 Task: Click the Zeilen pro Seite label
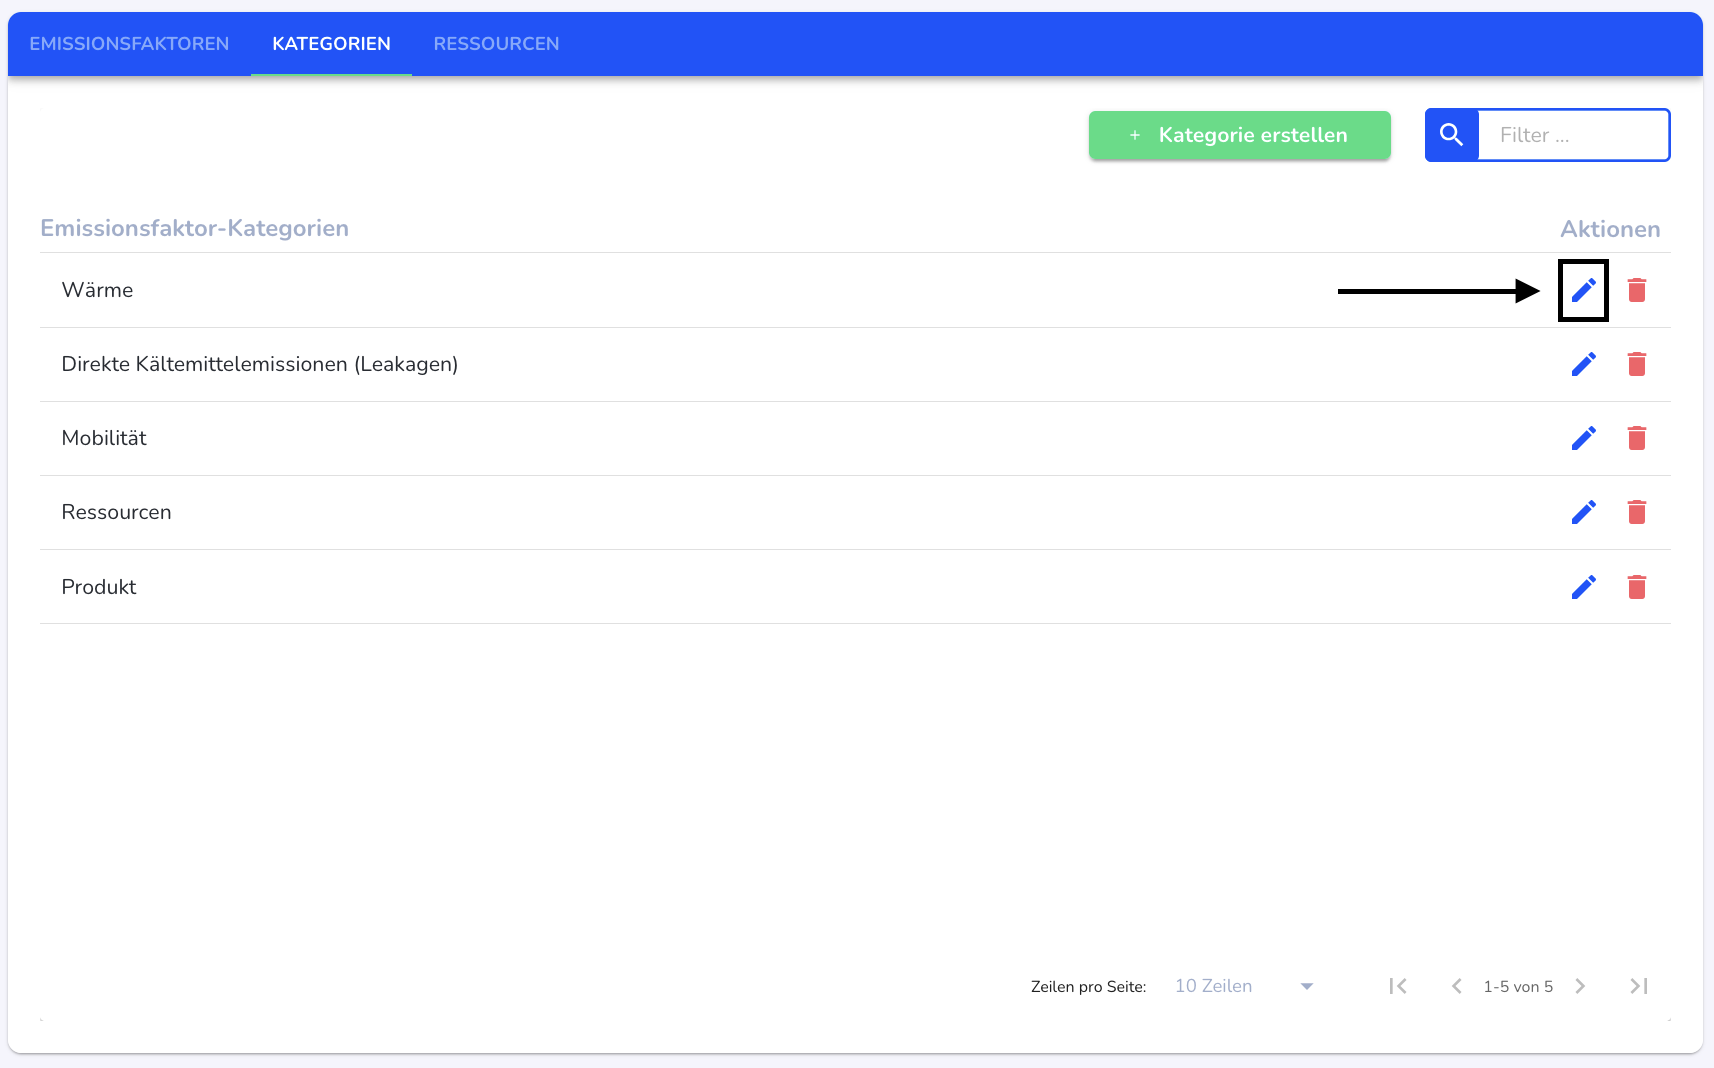(1088, 986)
